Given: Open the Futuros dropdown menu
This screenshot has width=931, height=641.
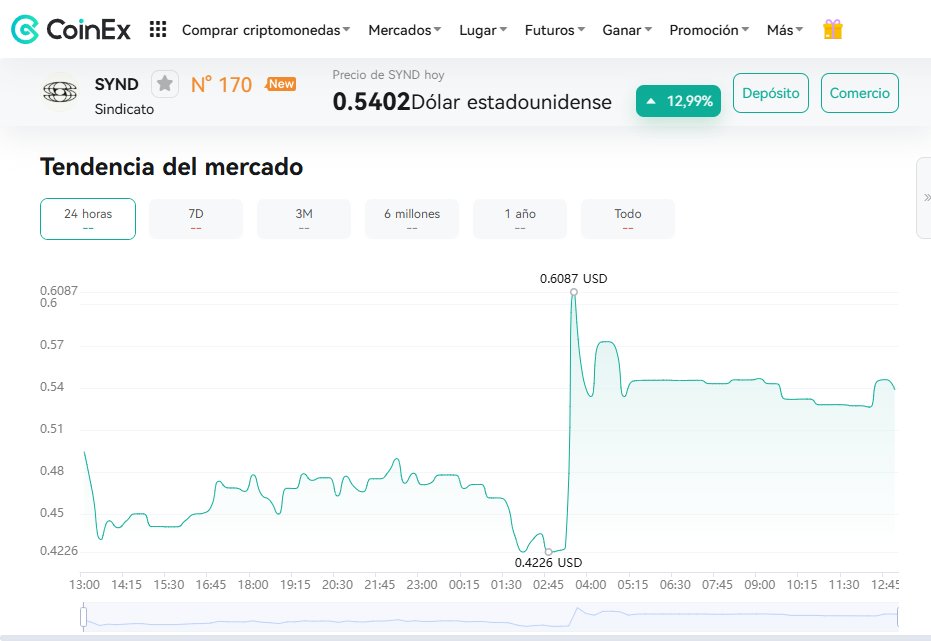Looking at the screenshot, I should coord(555,30).
